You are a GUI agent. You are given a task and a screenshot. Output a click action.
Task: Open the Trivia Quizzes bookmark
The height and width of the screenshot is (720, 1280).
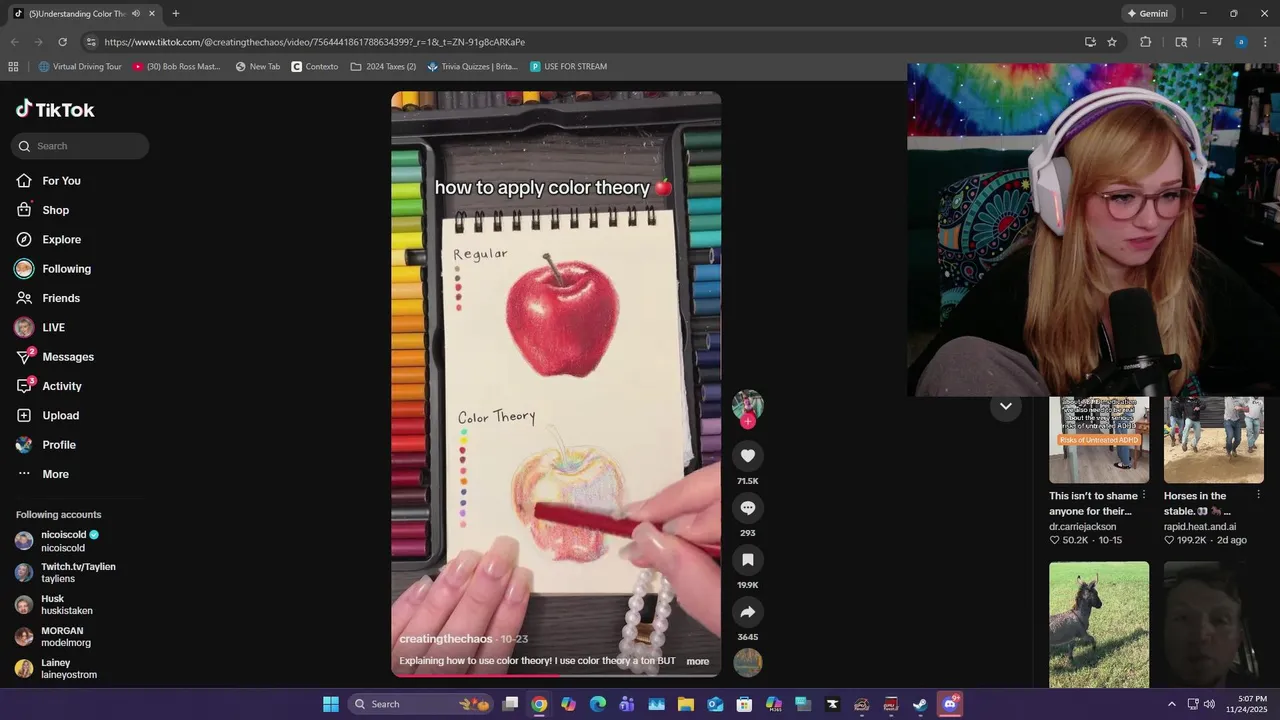coord(472,66)
